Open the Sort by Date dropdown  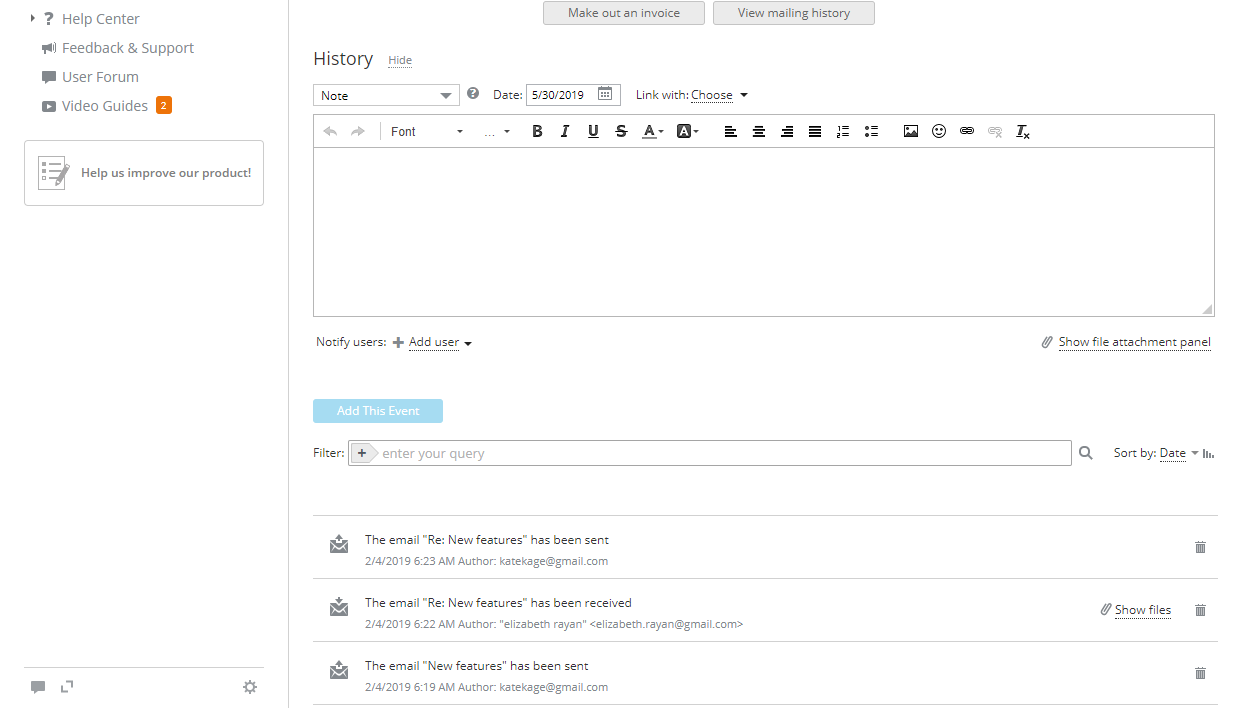1177,453
